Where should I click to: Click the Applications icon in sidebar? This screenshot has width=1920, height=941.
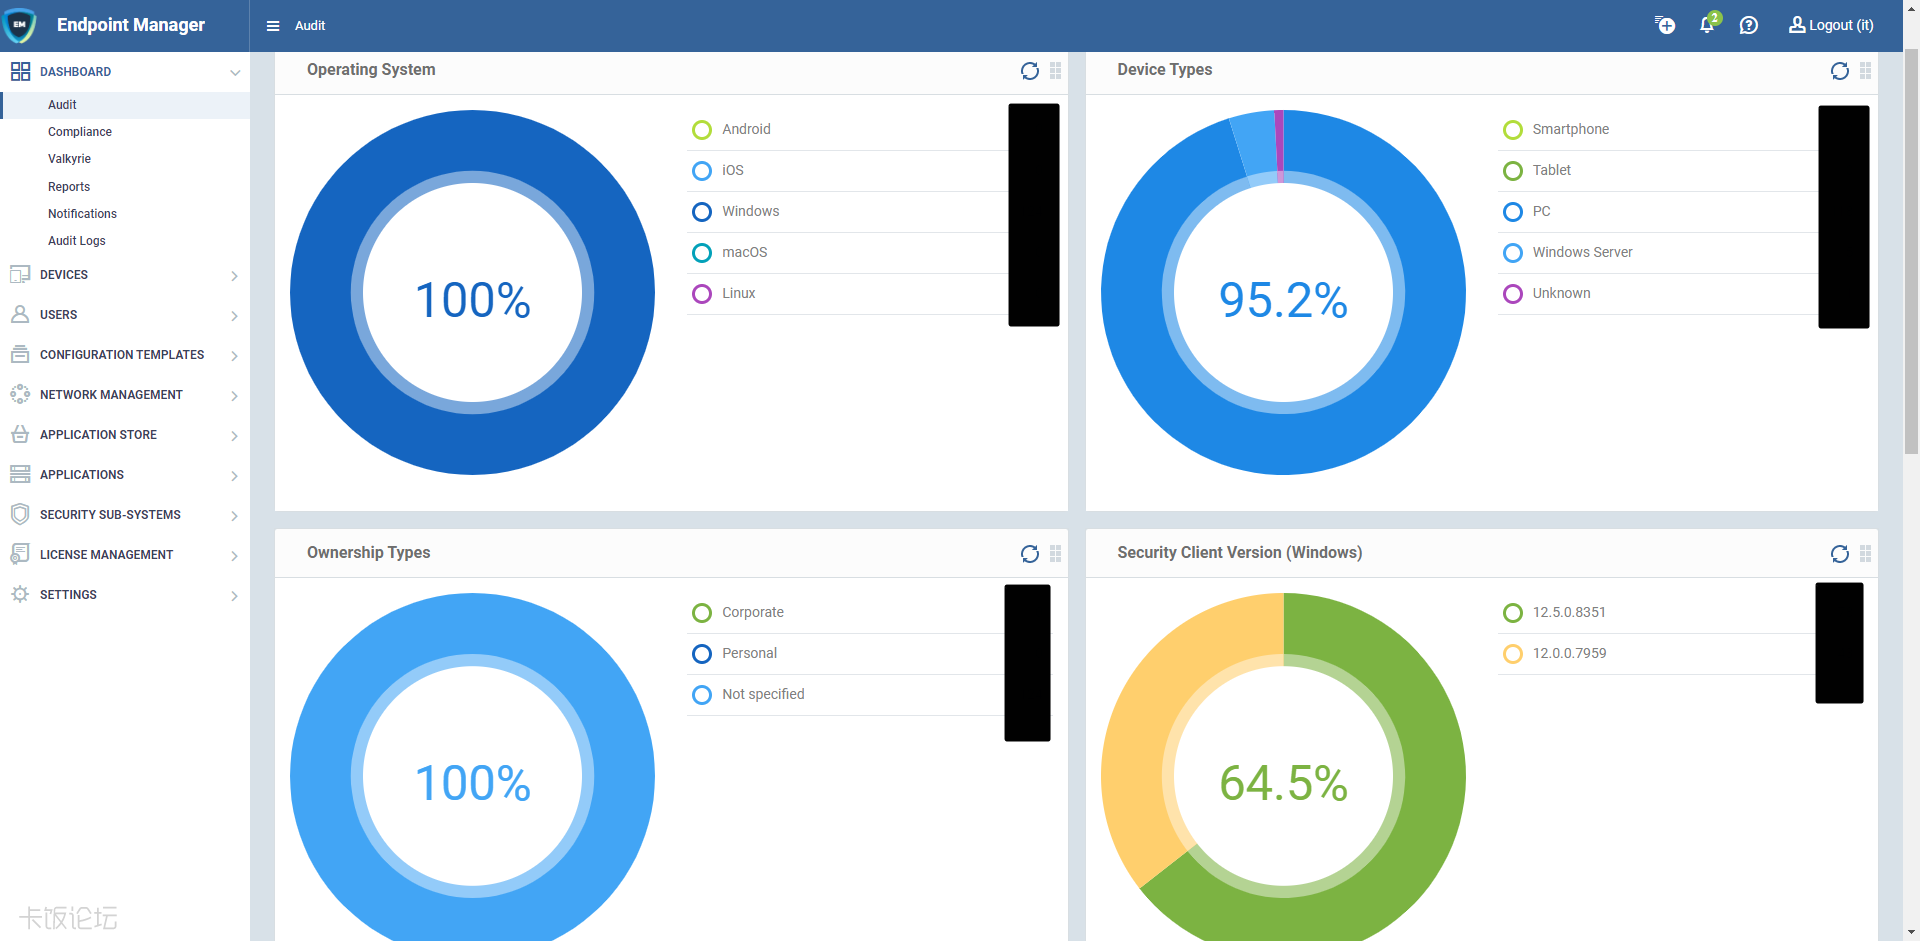point(20,474)
